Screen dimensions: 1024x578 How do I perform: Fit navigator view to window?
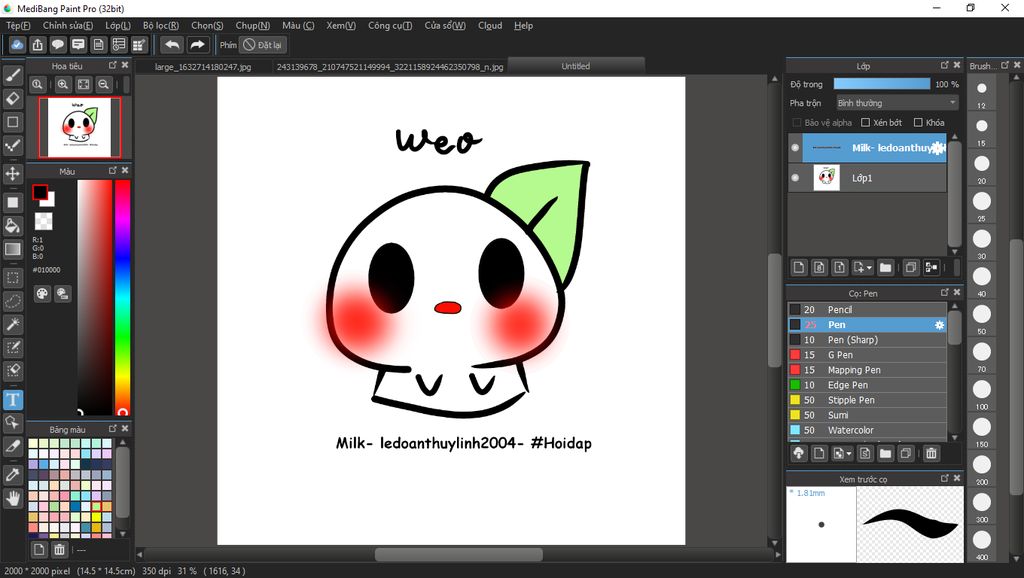click(84, 84)
